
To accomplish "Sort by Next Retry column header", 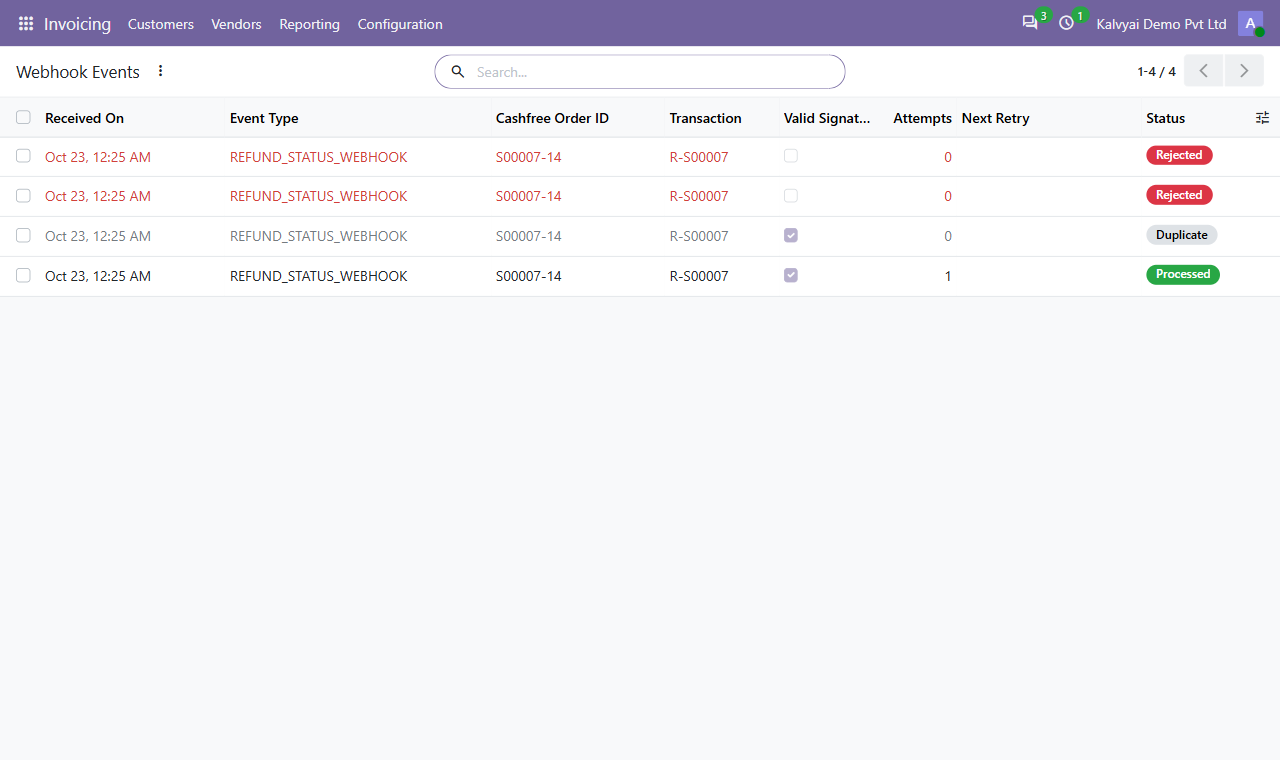I will point(995,118).
